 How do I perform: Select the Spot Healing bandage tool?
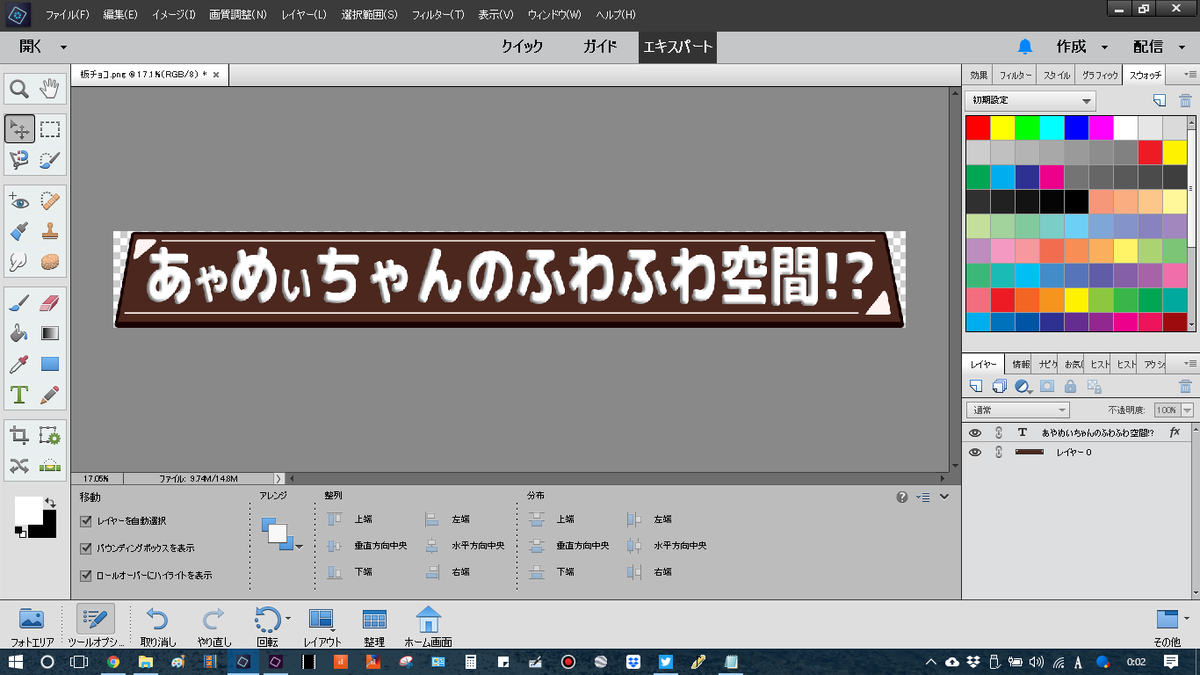point(50,199)
